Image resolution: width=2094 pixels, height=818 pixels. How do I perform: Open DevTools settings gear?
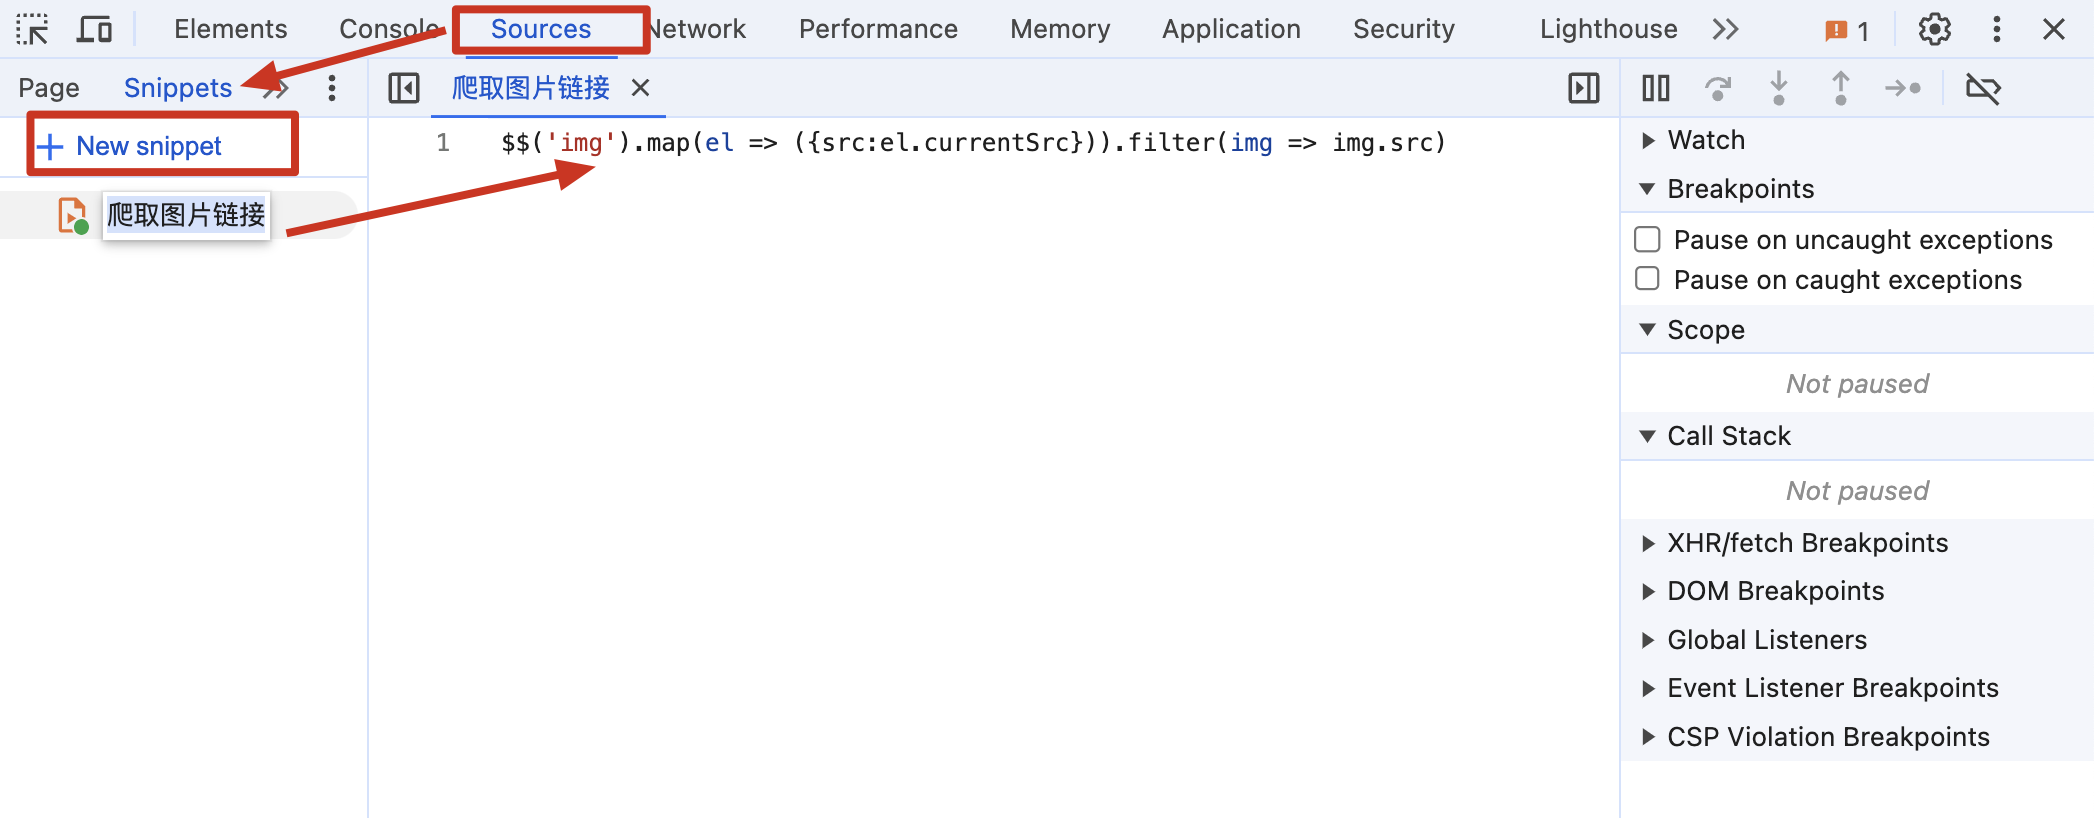[1934, 30]
